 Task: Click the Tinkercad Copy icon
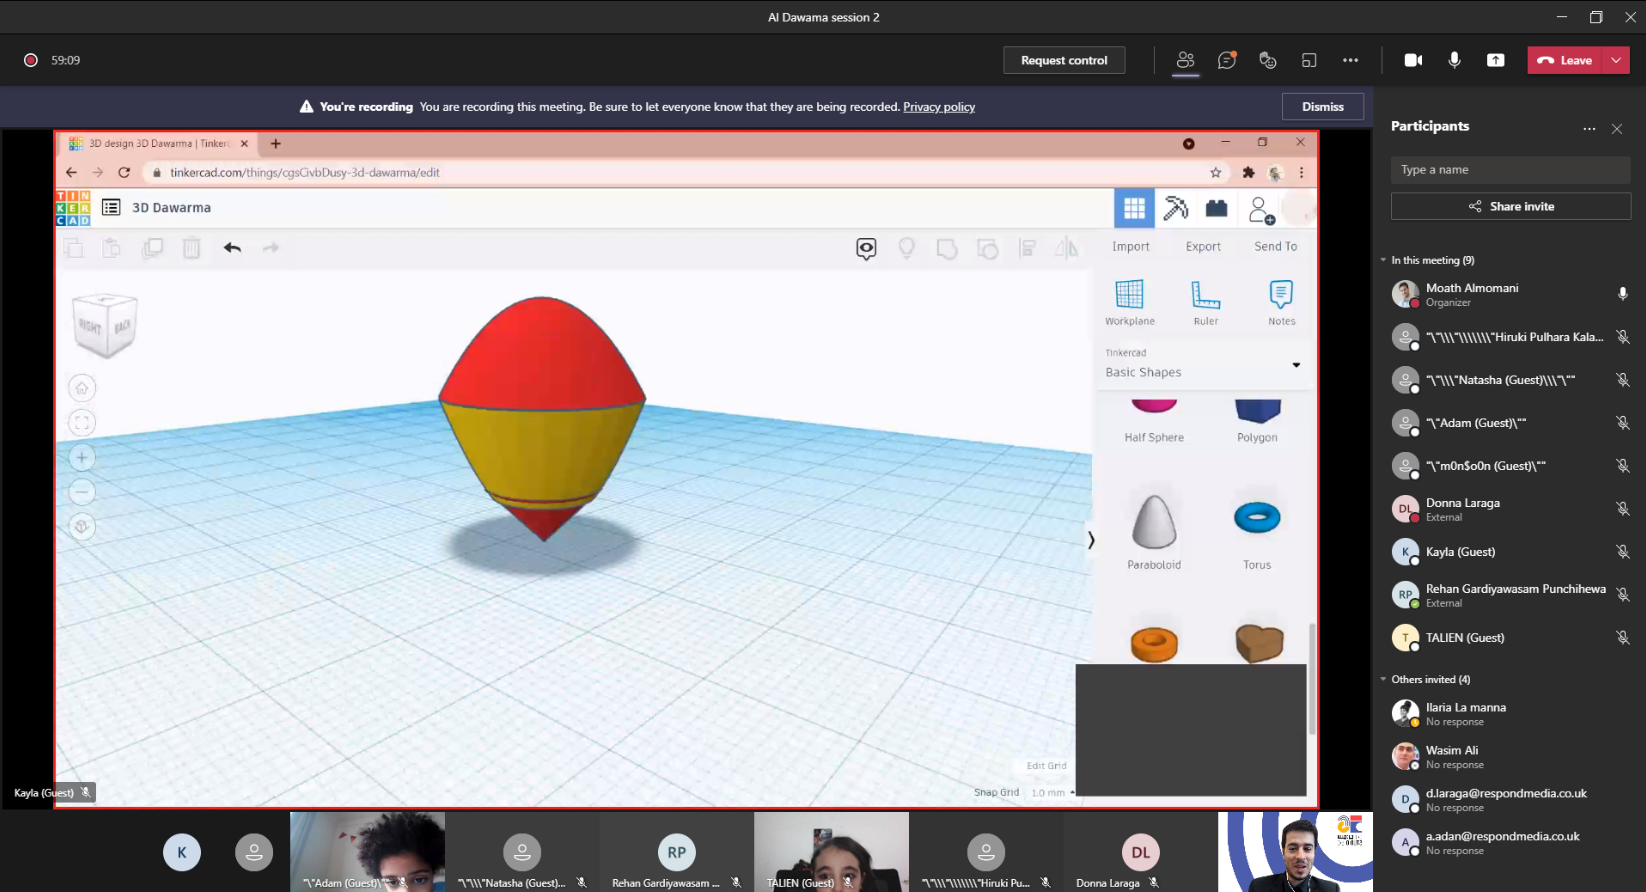74,248
